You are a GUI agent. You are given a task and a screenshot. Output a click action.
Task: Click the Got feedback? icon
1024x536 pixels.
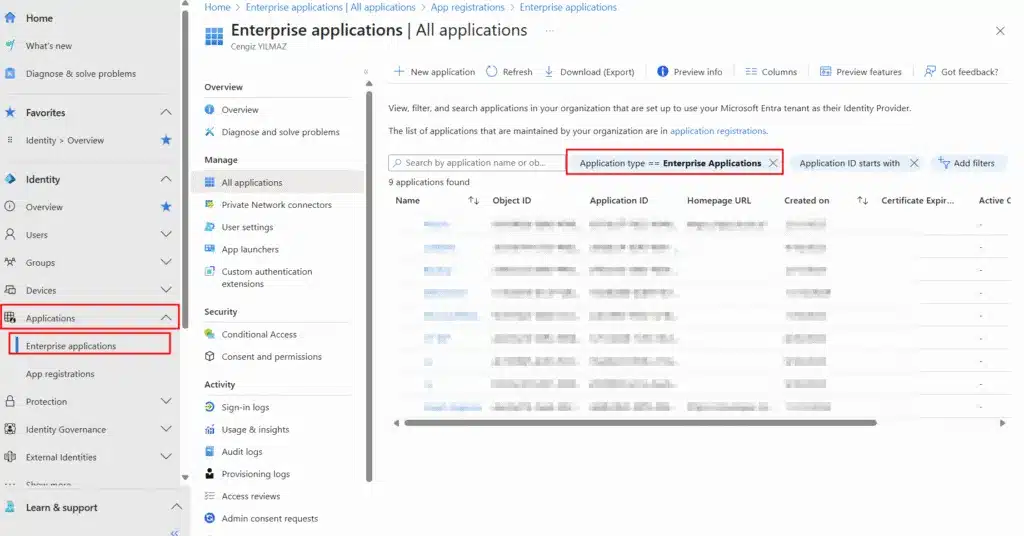(930, 72)
